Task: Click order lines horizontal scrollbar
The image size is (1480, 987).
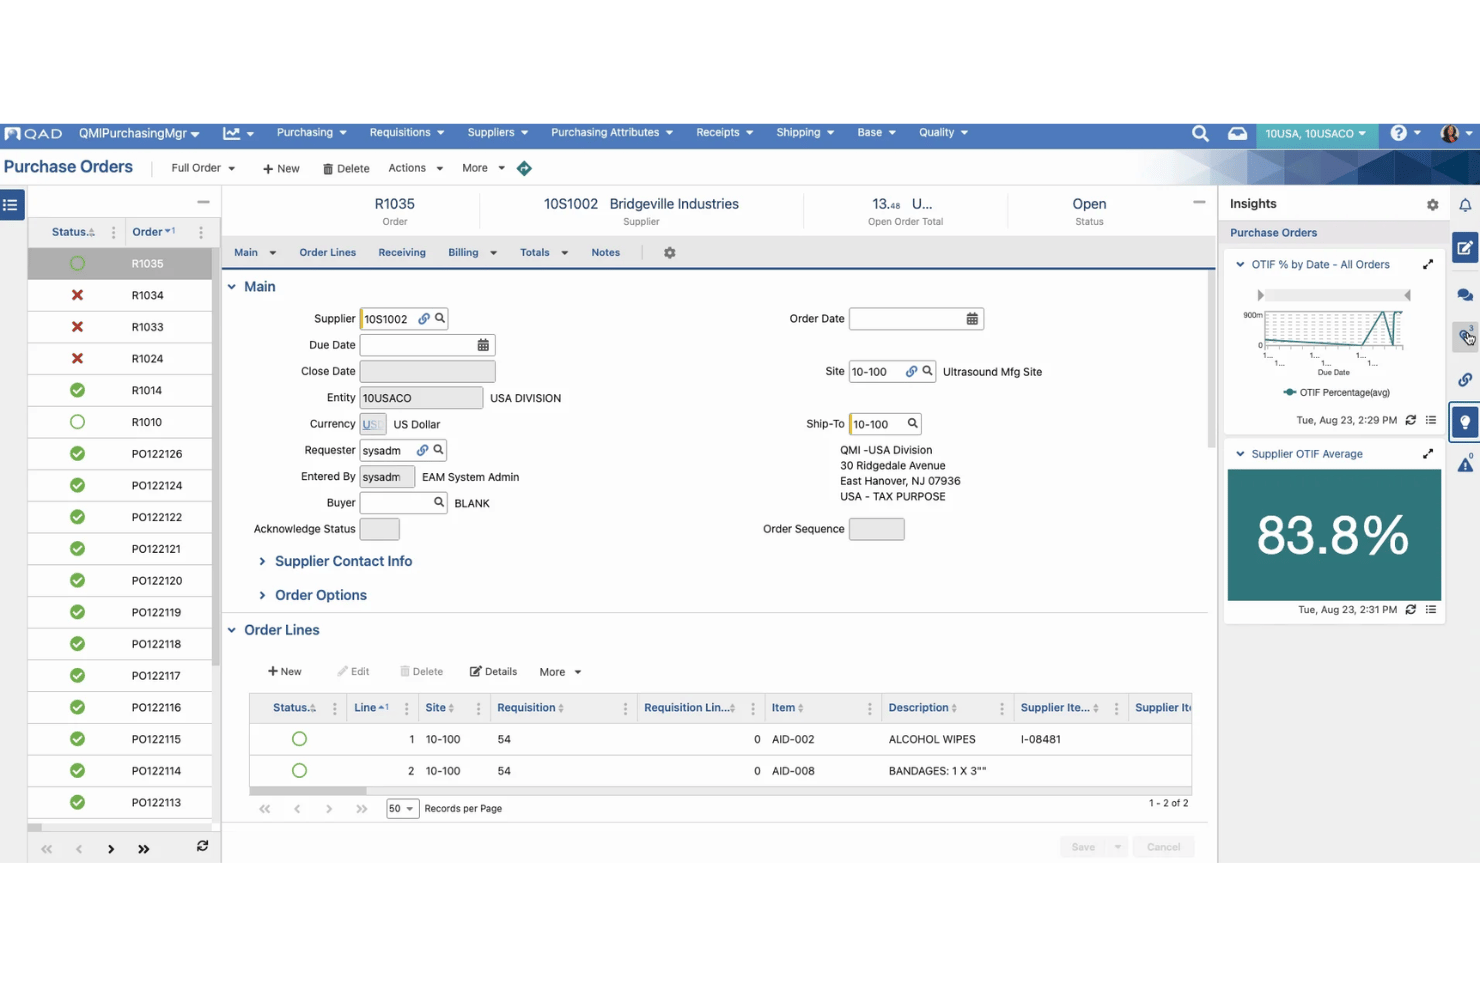Action: coord(308,791)
